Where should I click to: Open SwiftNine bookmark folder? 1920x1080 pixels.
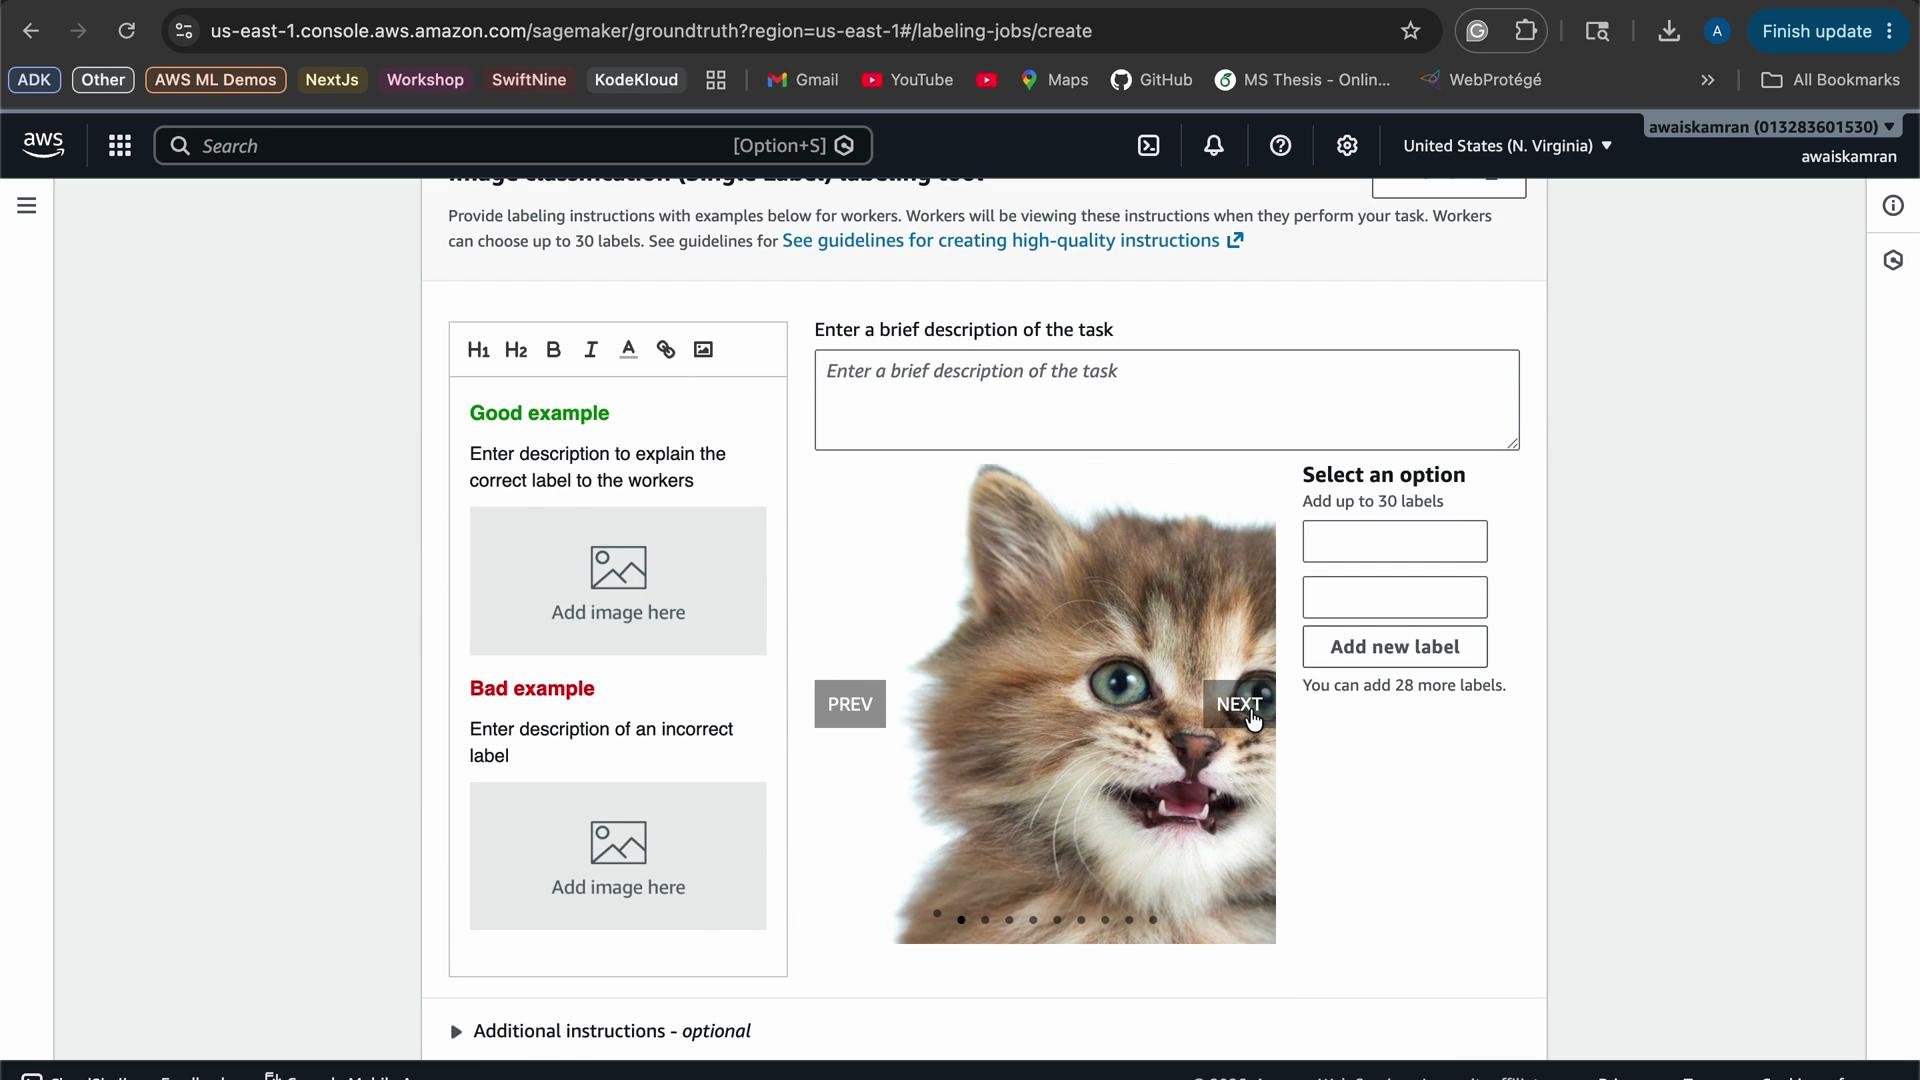coord(529,80)
